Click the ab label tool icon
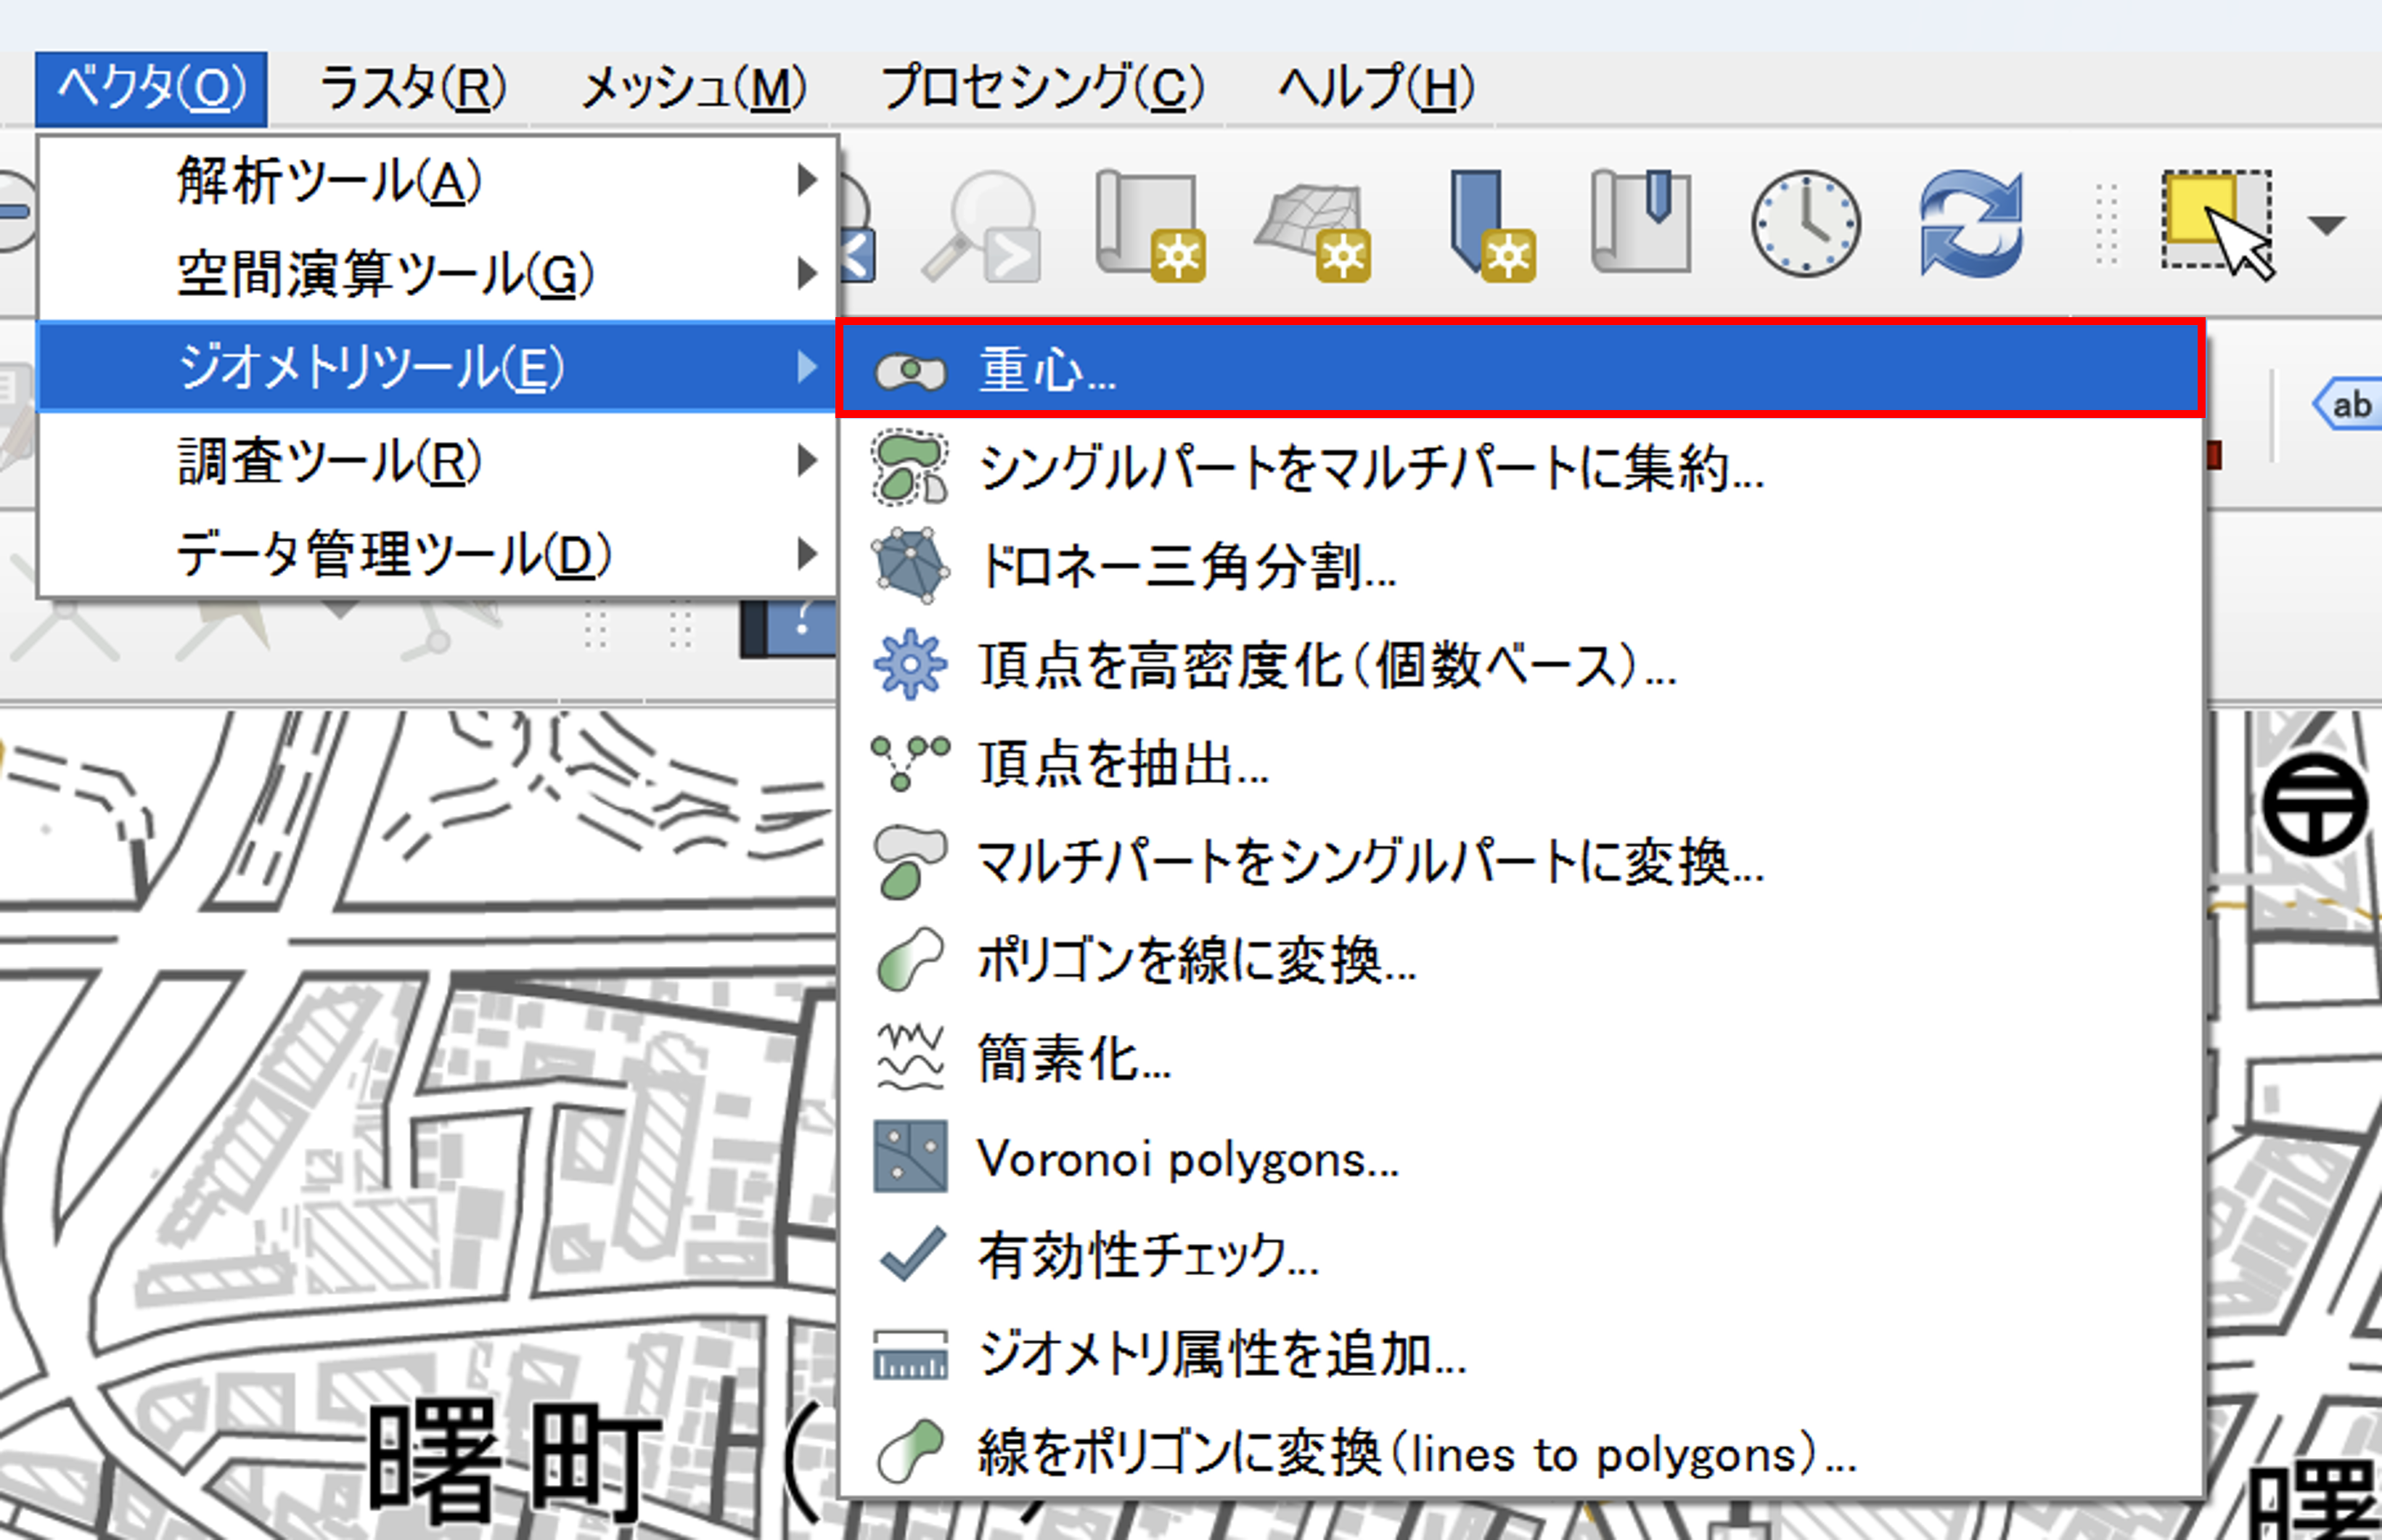 [2348, 404]
